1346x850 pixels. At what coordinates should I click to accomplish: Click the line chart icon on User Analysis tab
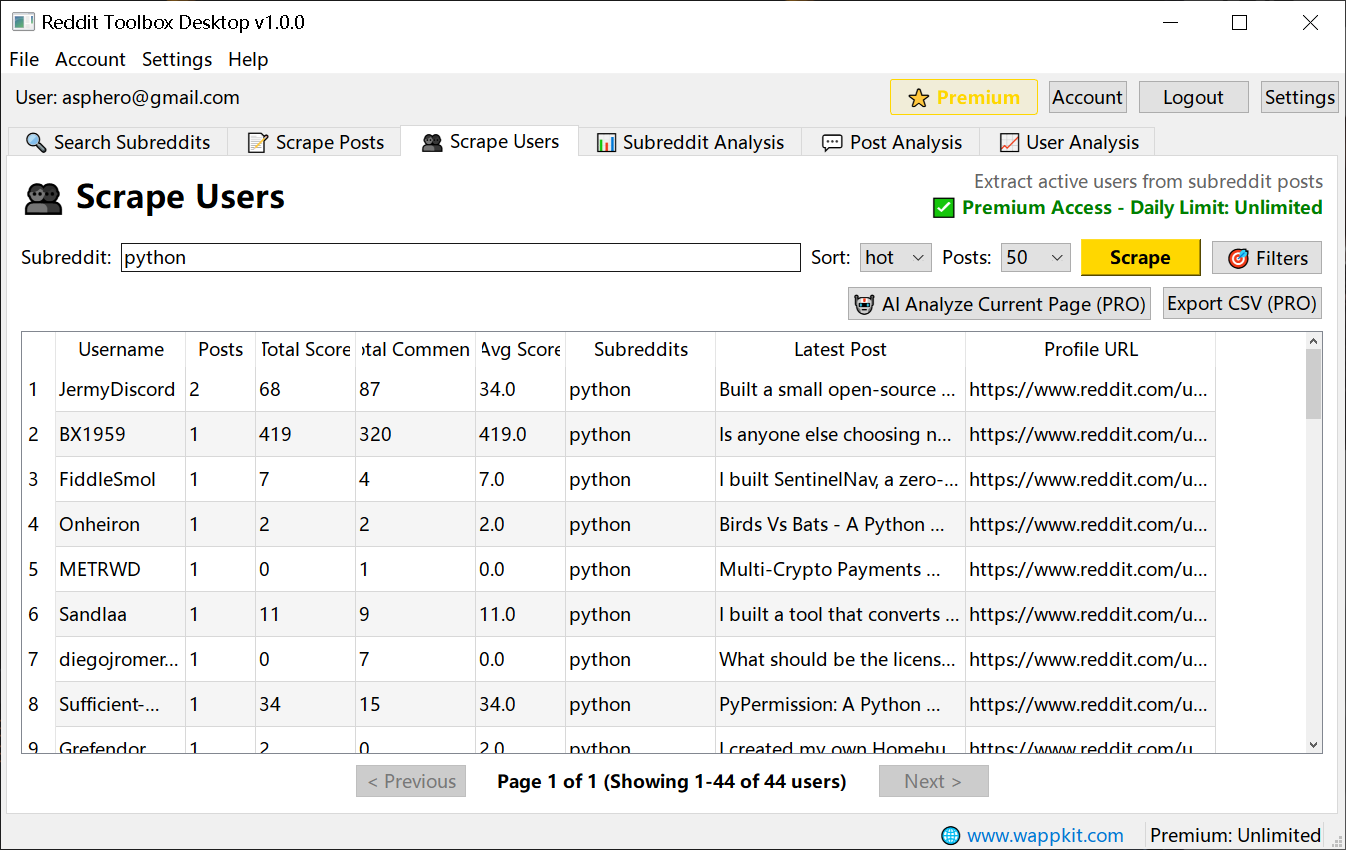tap(1009, 142)
